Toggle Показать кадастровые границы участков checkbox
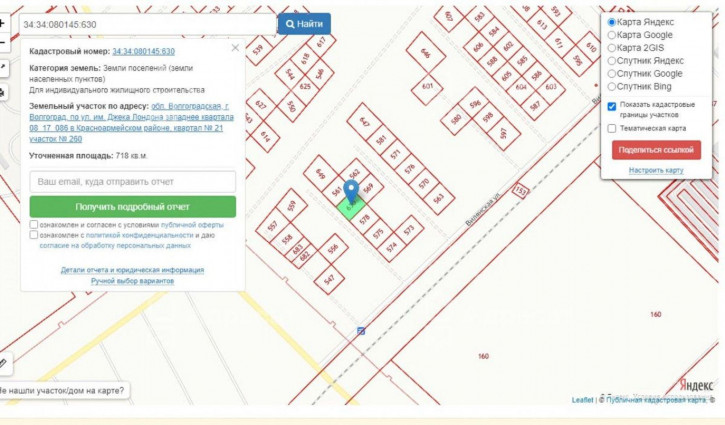 (612, 107)
